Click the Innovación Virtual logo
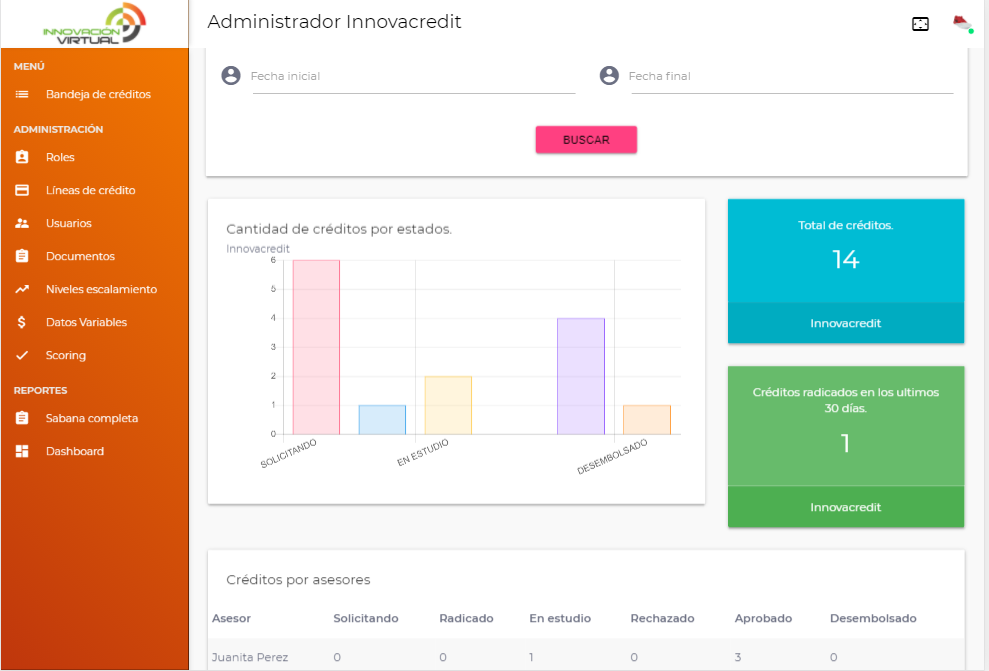989x671 pixels. [94, 24]
